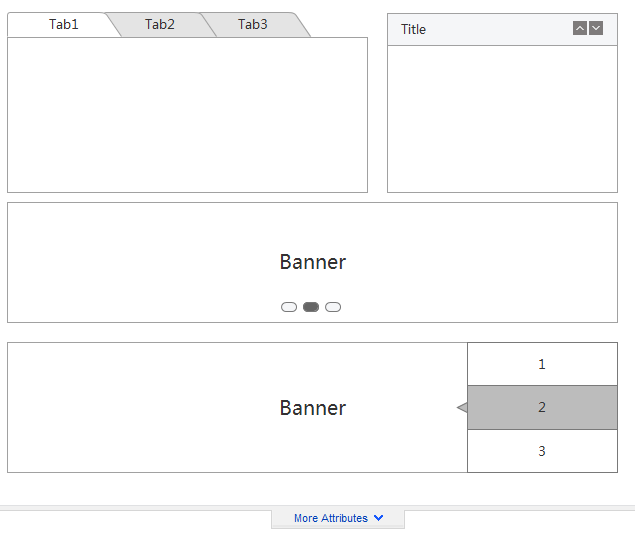The width and height of the screenshot is (635, 536).
Task: Choose item 1 in banner list
Action: 542,364
